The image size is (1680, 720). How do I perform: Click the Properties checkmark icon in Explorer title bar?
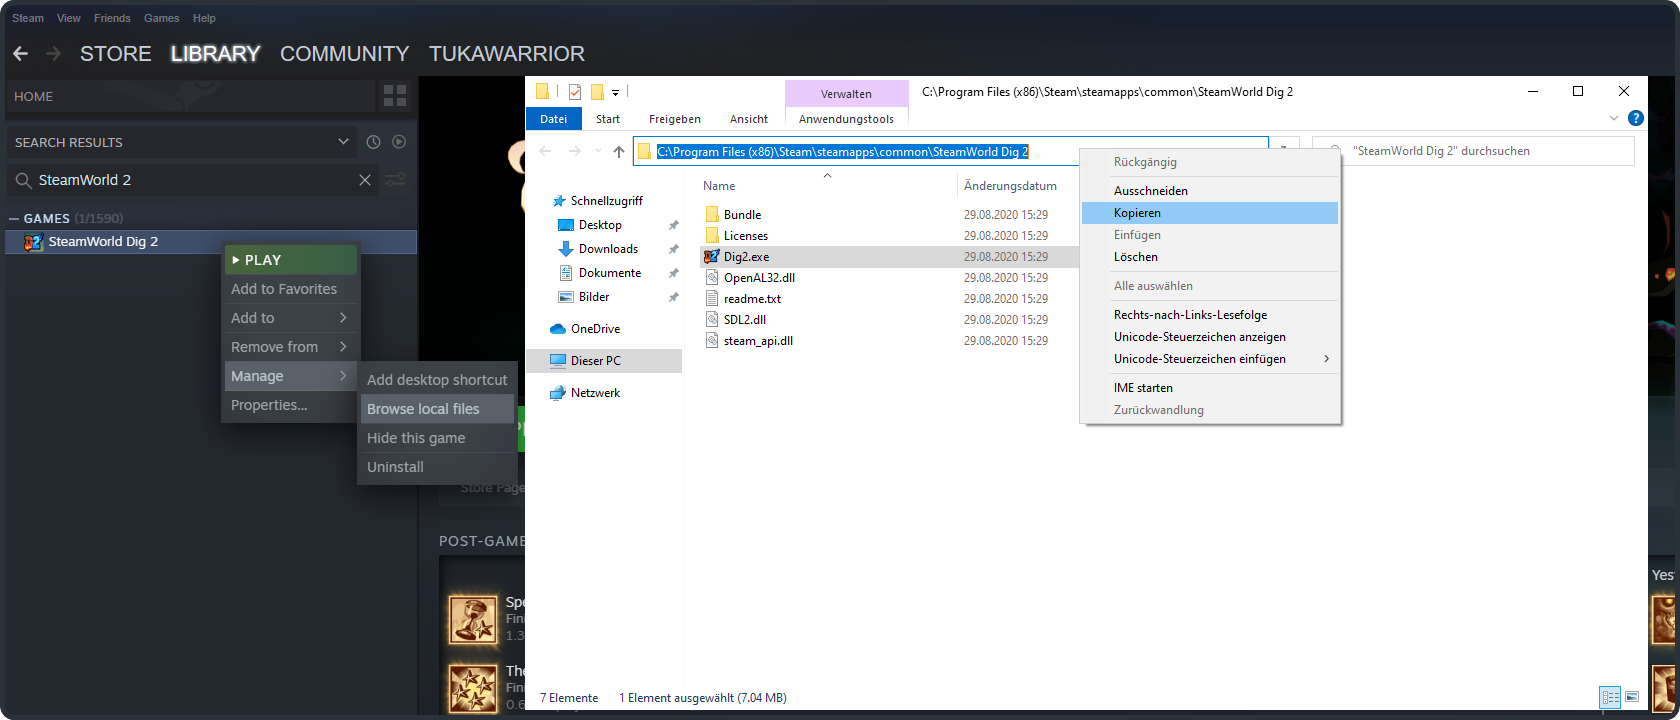(x=575, y=92)
